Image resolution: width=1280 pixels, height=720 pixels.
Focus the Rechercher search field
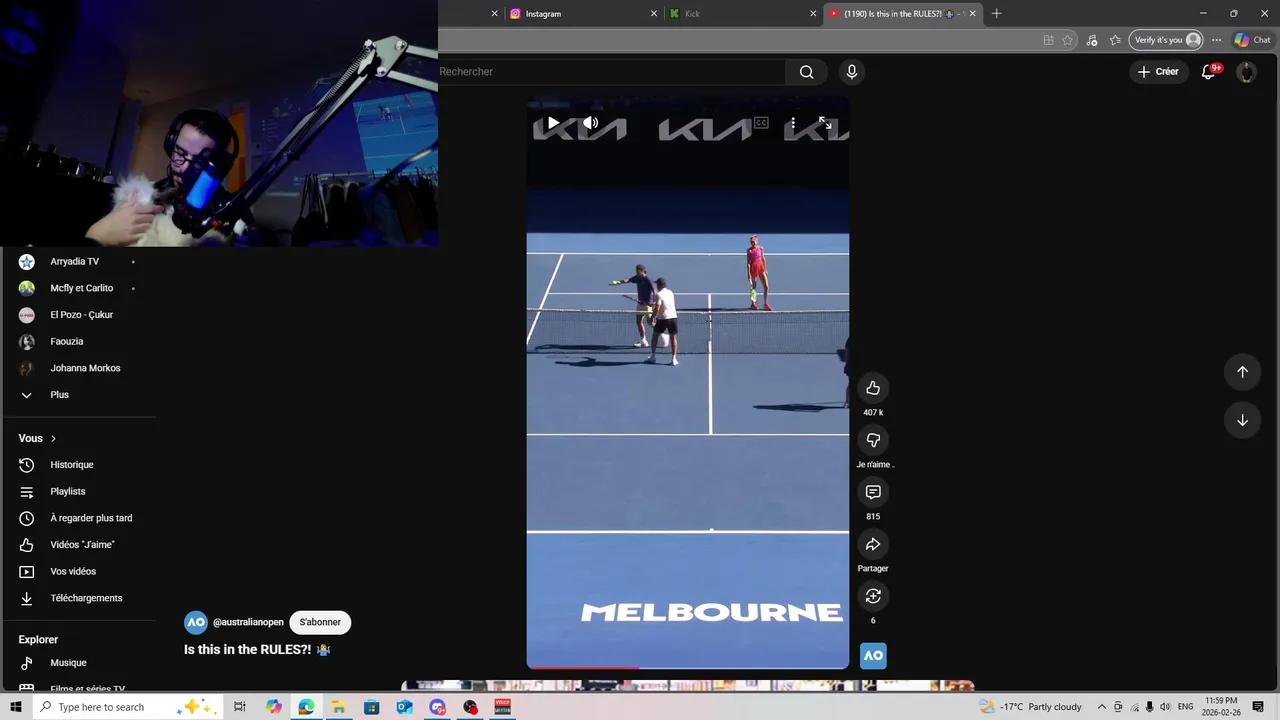tap(610, 72)
